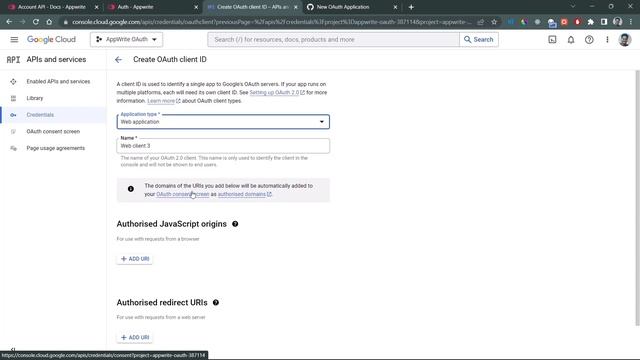Open Enabled APIs and services
Viewport: 640px width, 360px height.
[58, 82]
